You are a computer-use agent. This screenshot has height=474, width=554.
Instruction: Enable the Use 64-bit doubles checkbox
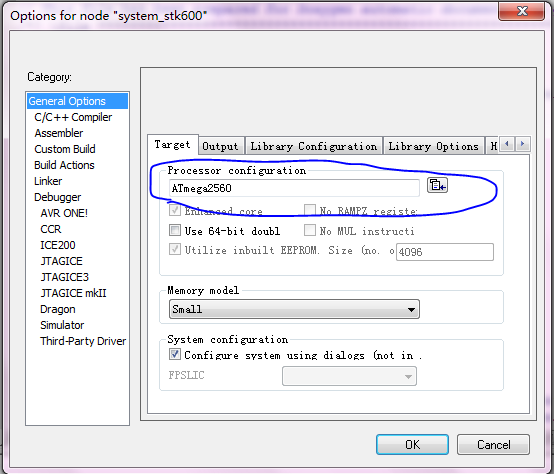coord(175,230)
